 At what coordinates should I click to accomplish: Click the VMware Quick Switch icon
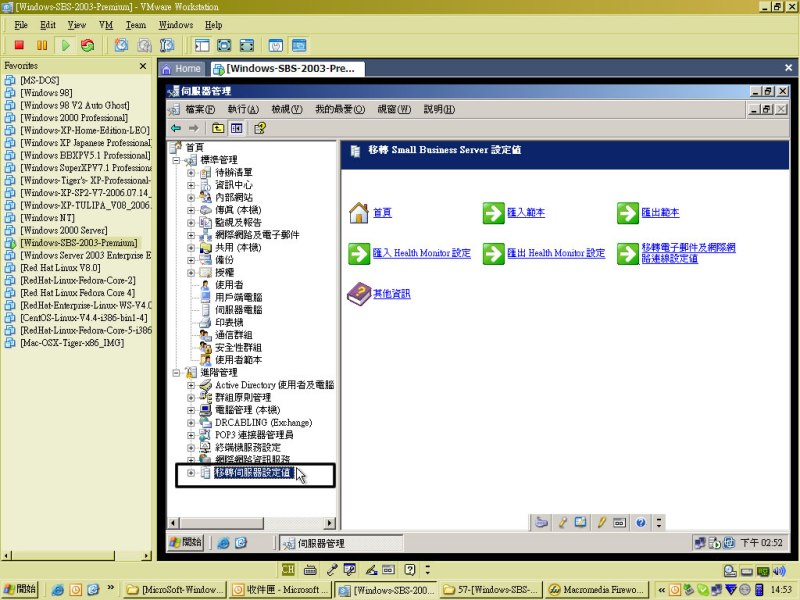pyautogui.click(x=246, y=45)
